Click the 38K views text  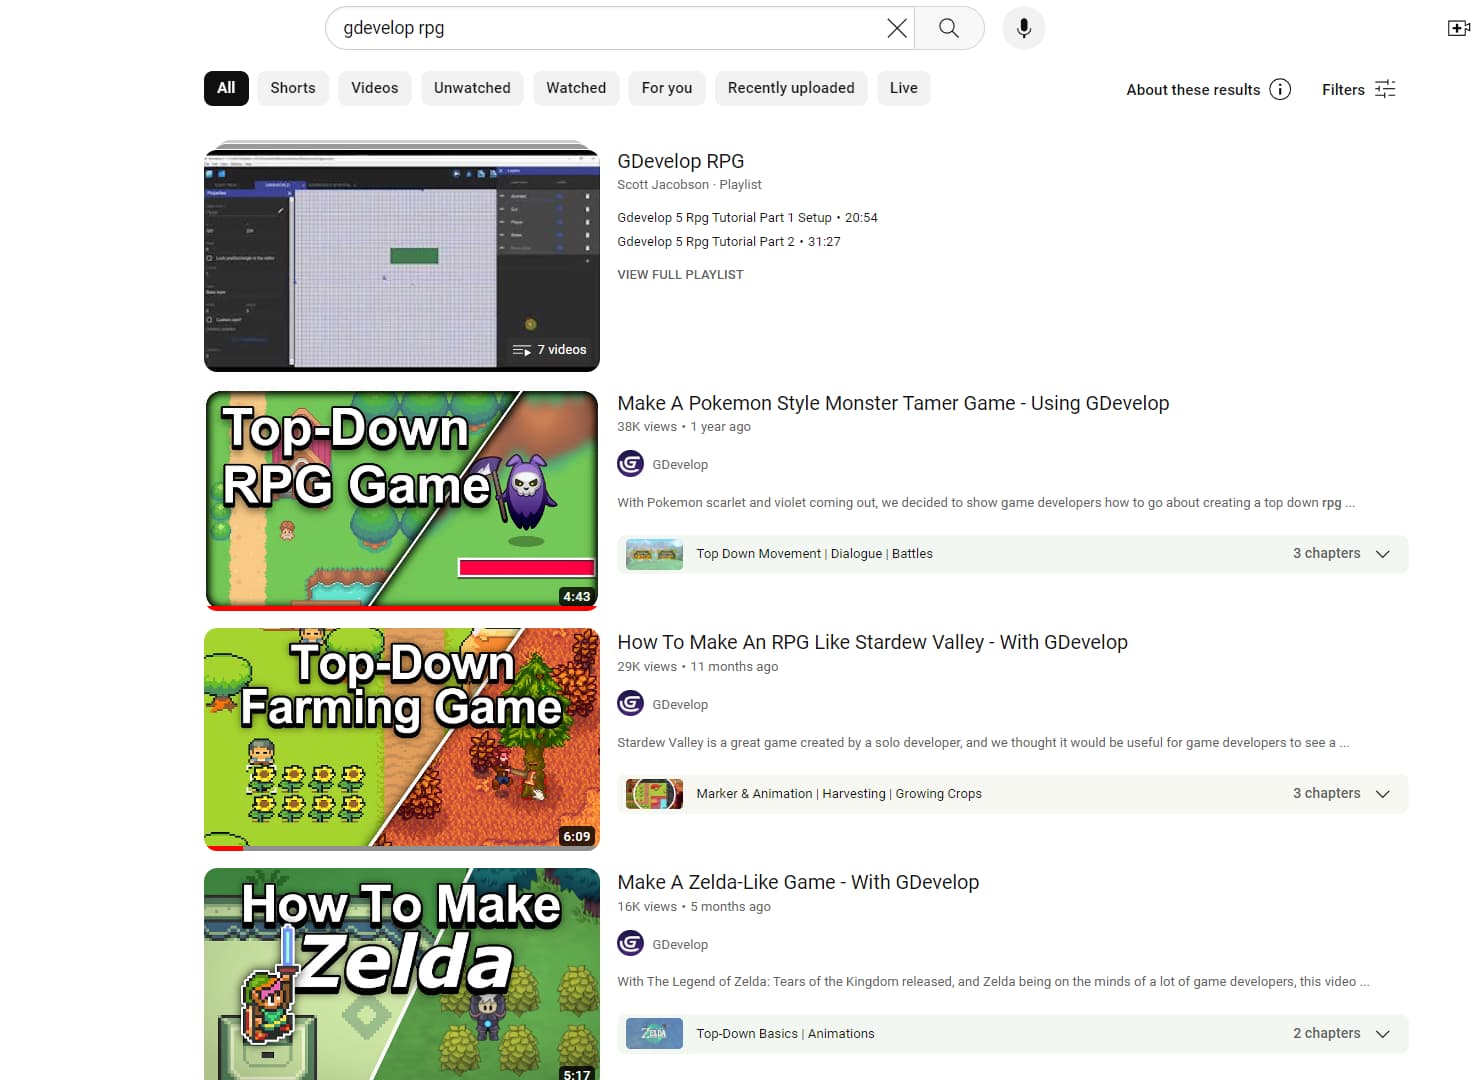pyautogui.click(x=647, y=427)
